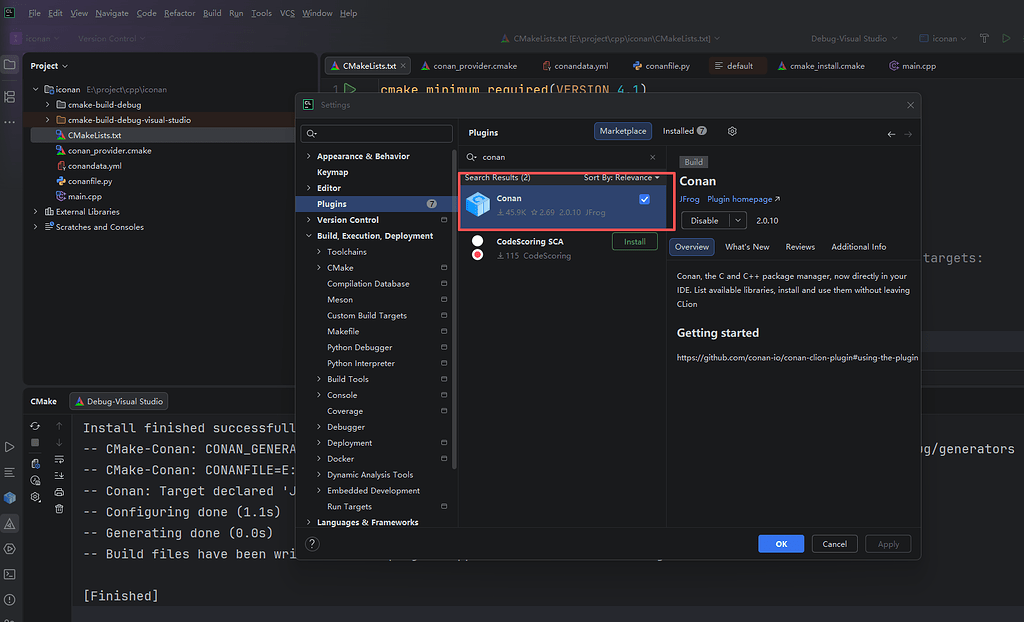Click the Disable plugin button
The image size is (1024, 622).
[705, 221]
